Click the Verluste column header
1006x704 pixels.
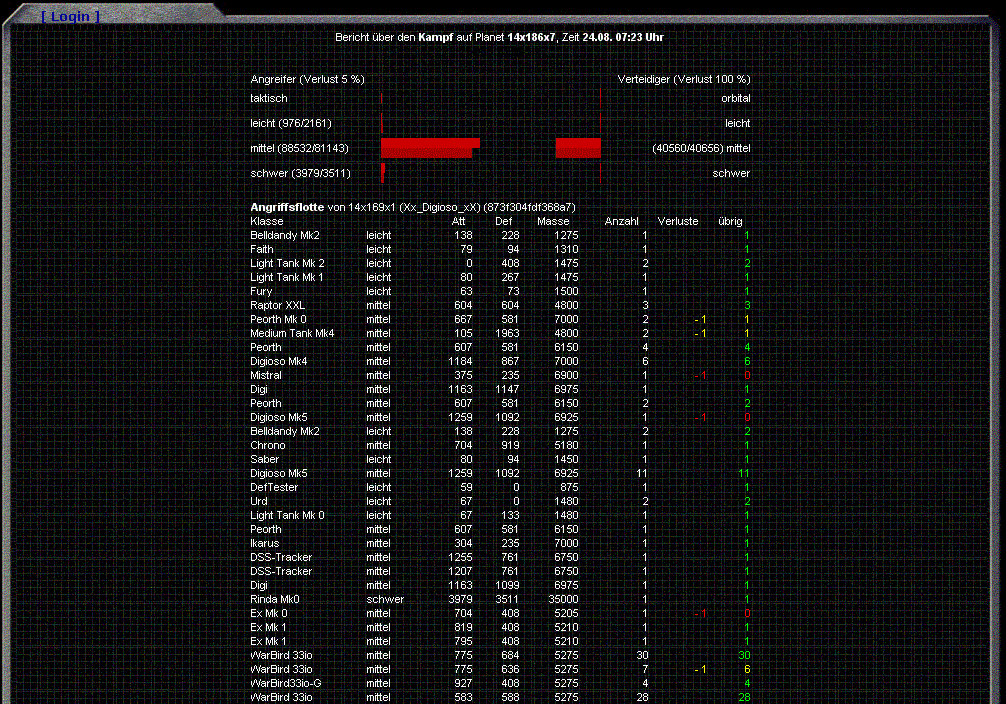click(678, 221)
